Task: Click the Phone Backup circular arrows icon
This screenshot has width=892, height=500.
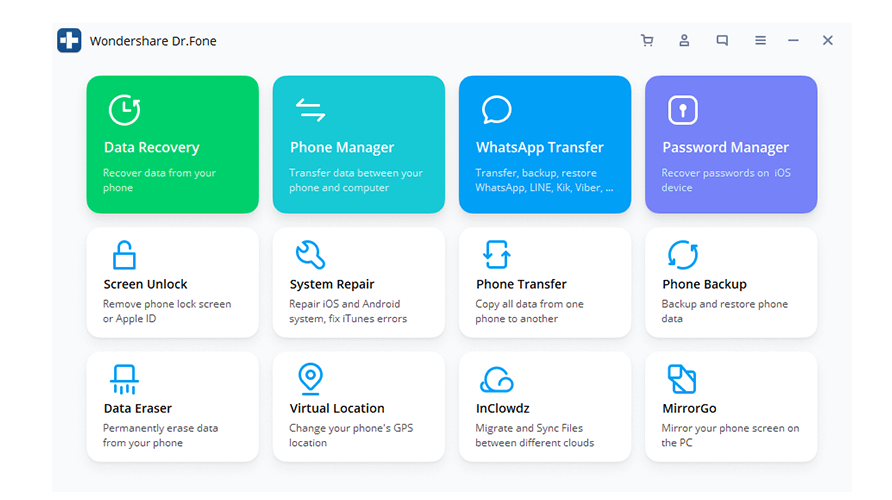Action: click(682, 255)
